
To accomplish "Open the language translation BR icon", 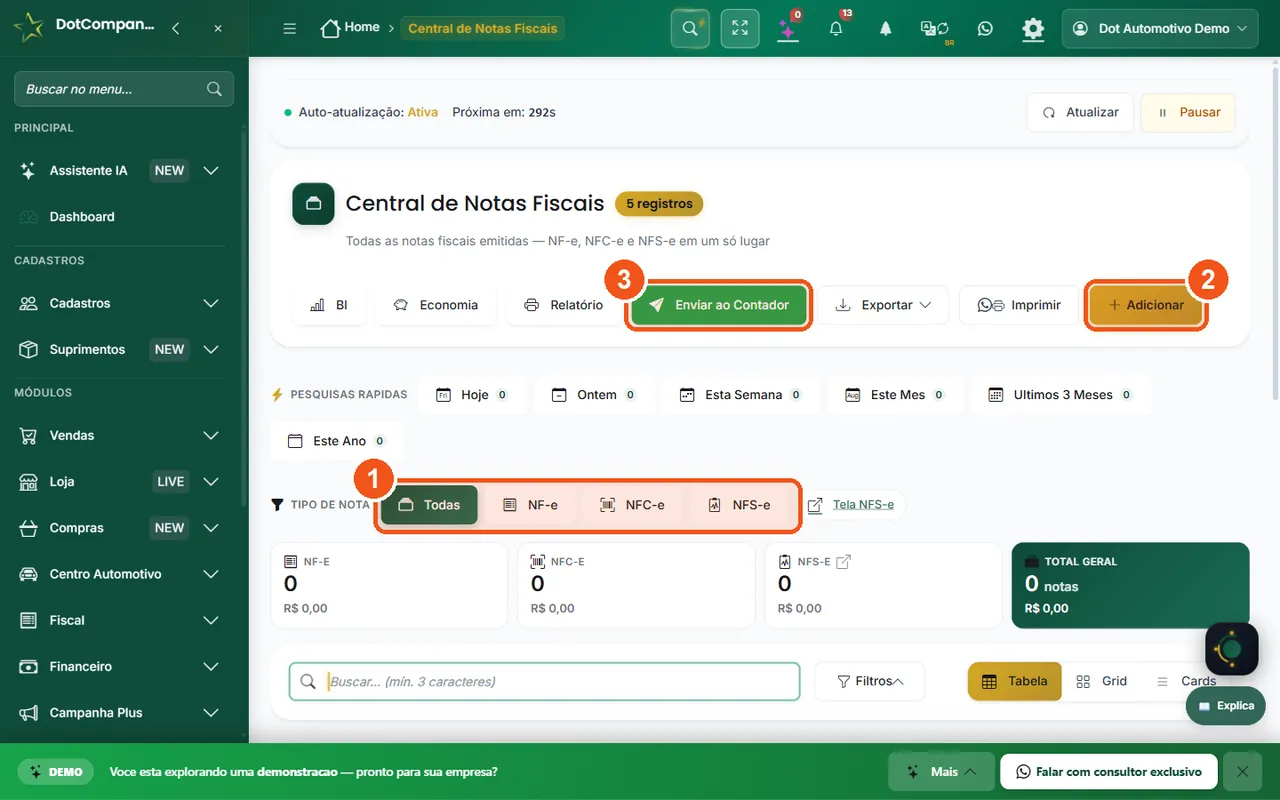I will [935, 28].
